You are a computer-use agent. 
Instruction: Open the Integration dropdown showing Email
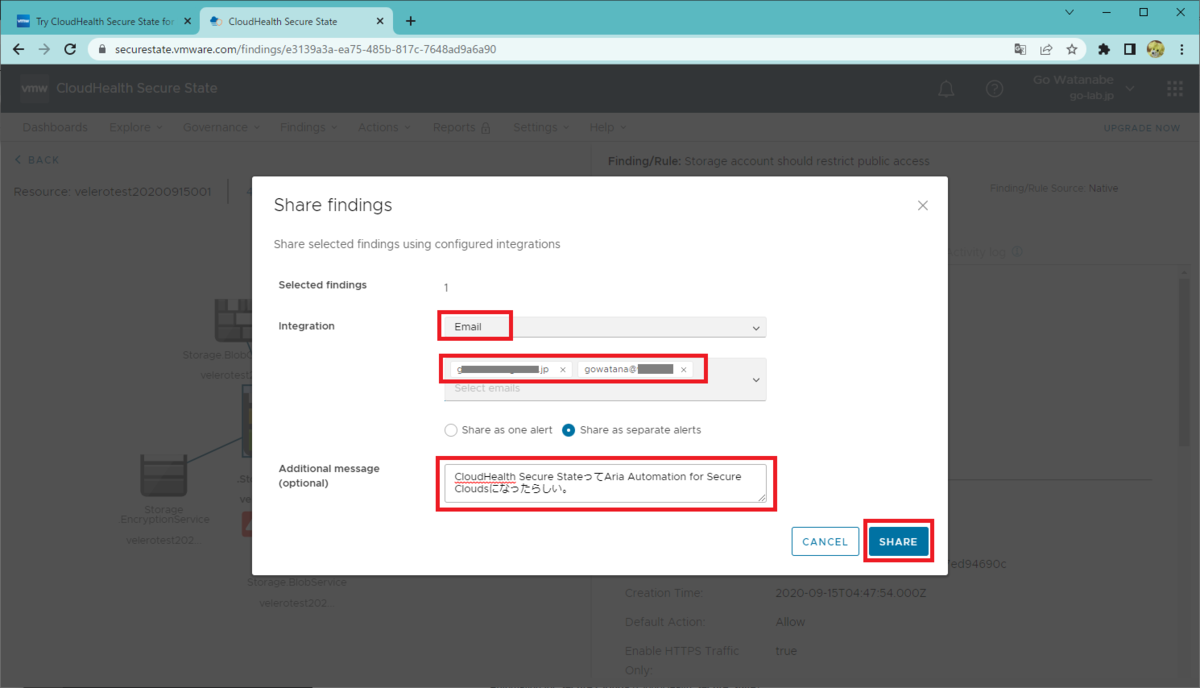pyautogui.click(x=605, y=327)
